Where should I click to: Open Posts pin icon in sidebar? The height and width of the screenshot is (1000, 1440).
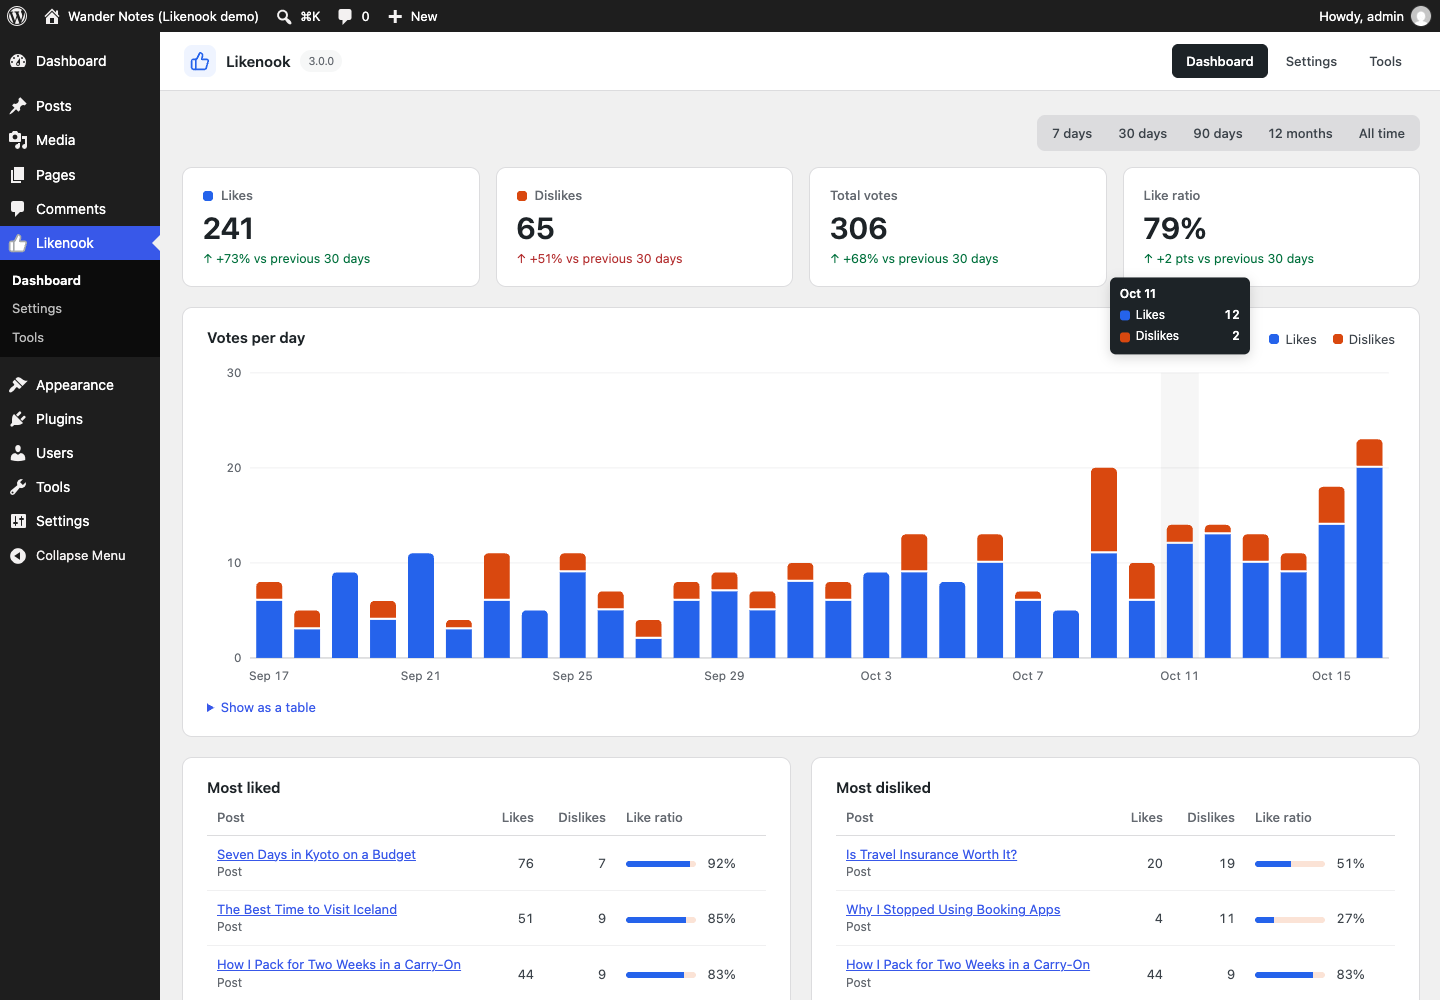pyautogui.click(x=18, y=106)
